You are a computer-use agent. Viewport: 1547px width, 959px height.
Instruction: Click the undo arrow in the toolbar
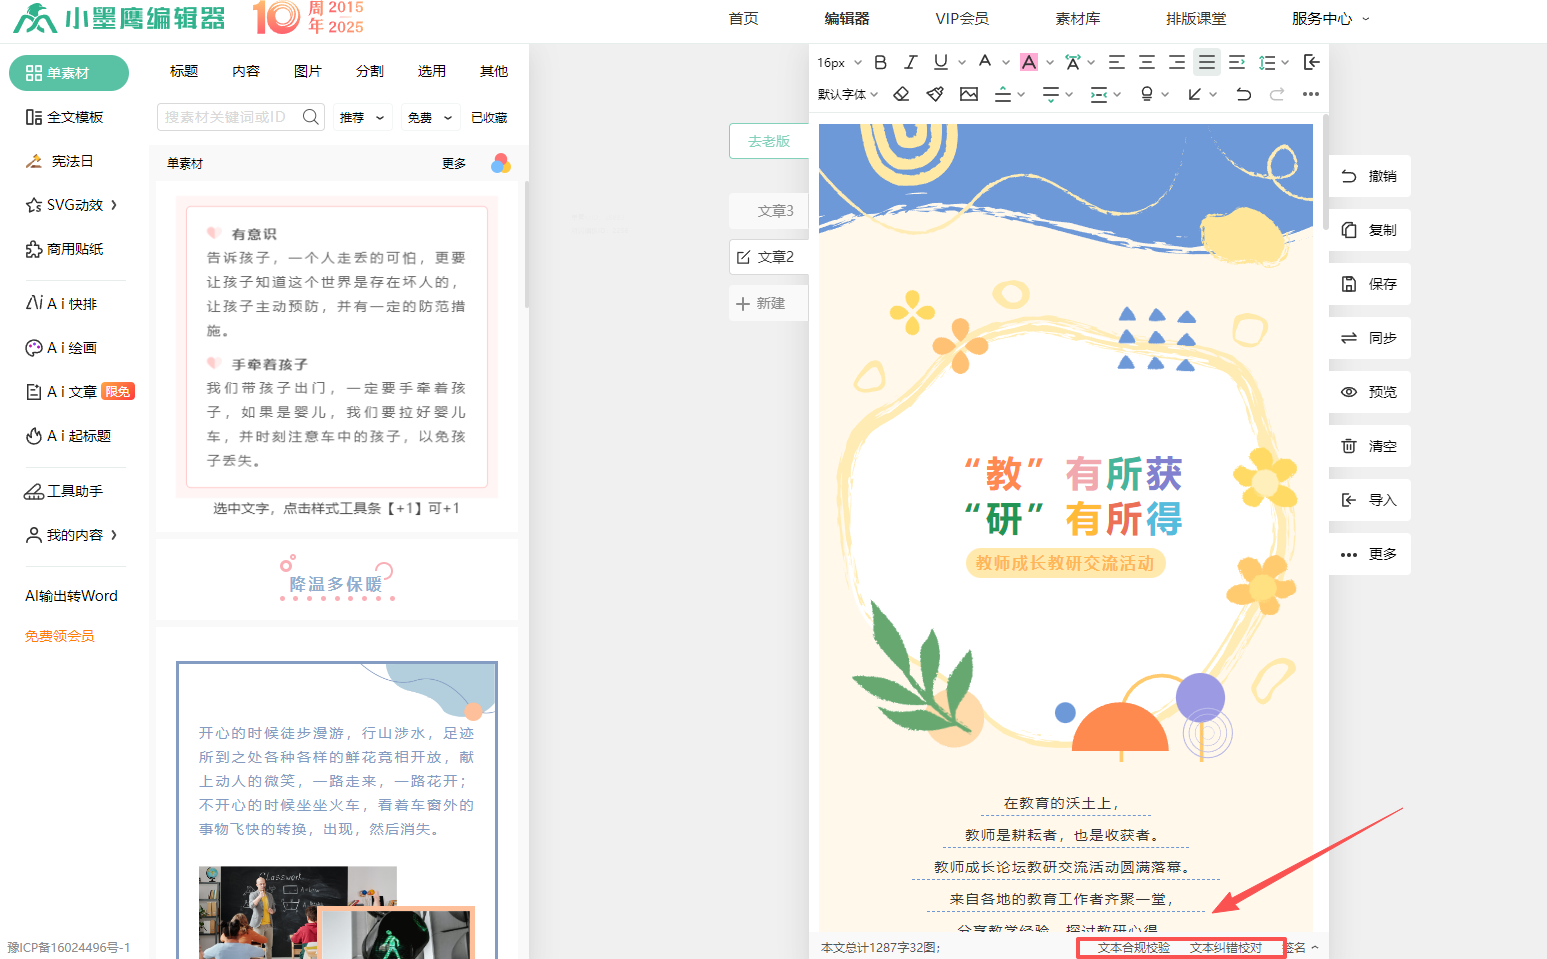(x=1243, y=94)
